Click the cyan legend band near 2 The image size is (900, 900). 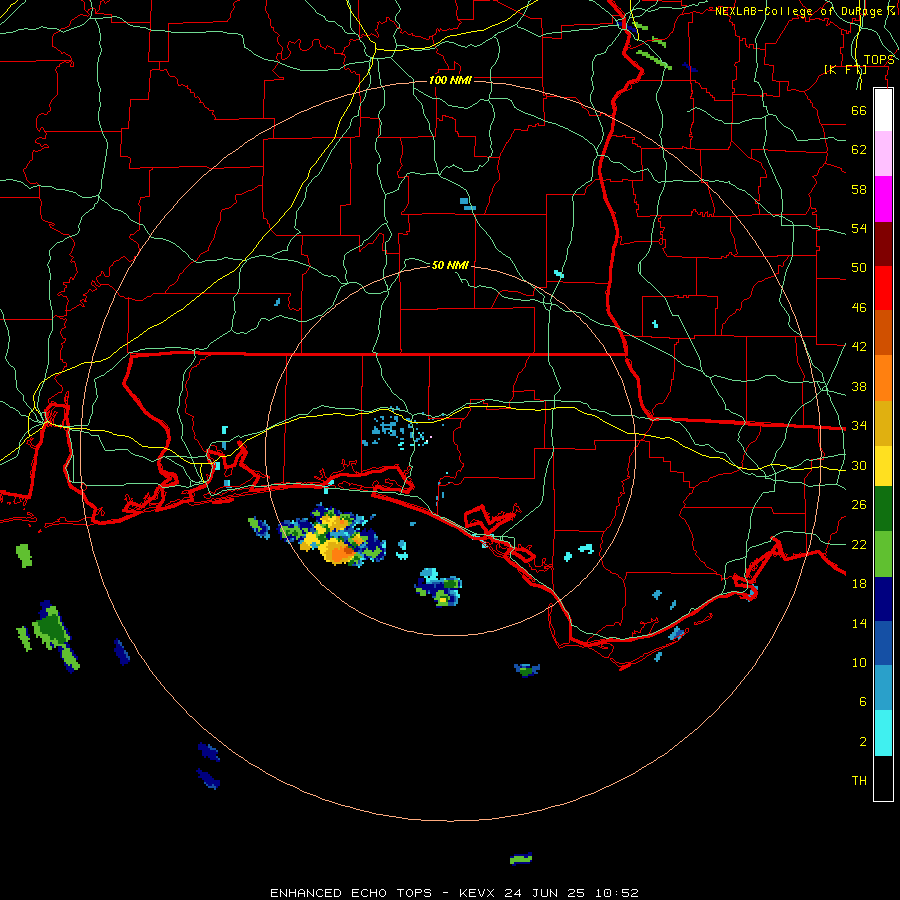tap(883, 733)
